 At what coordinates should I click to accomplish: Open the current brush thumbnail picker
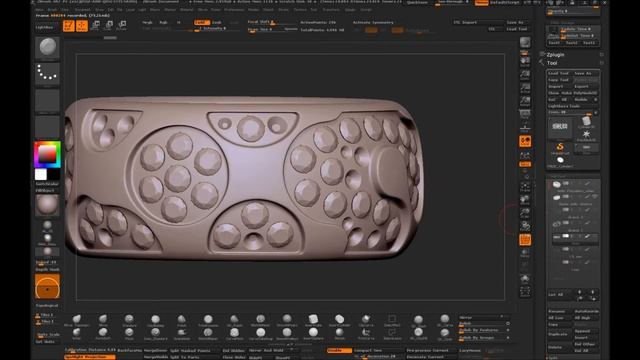tap(47, 49)
